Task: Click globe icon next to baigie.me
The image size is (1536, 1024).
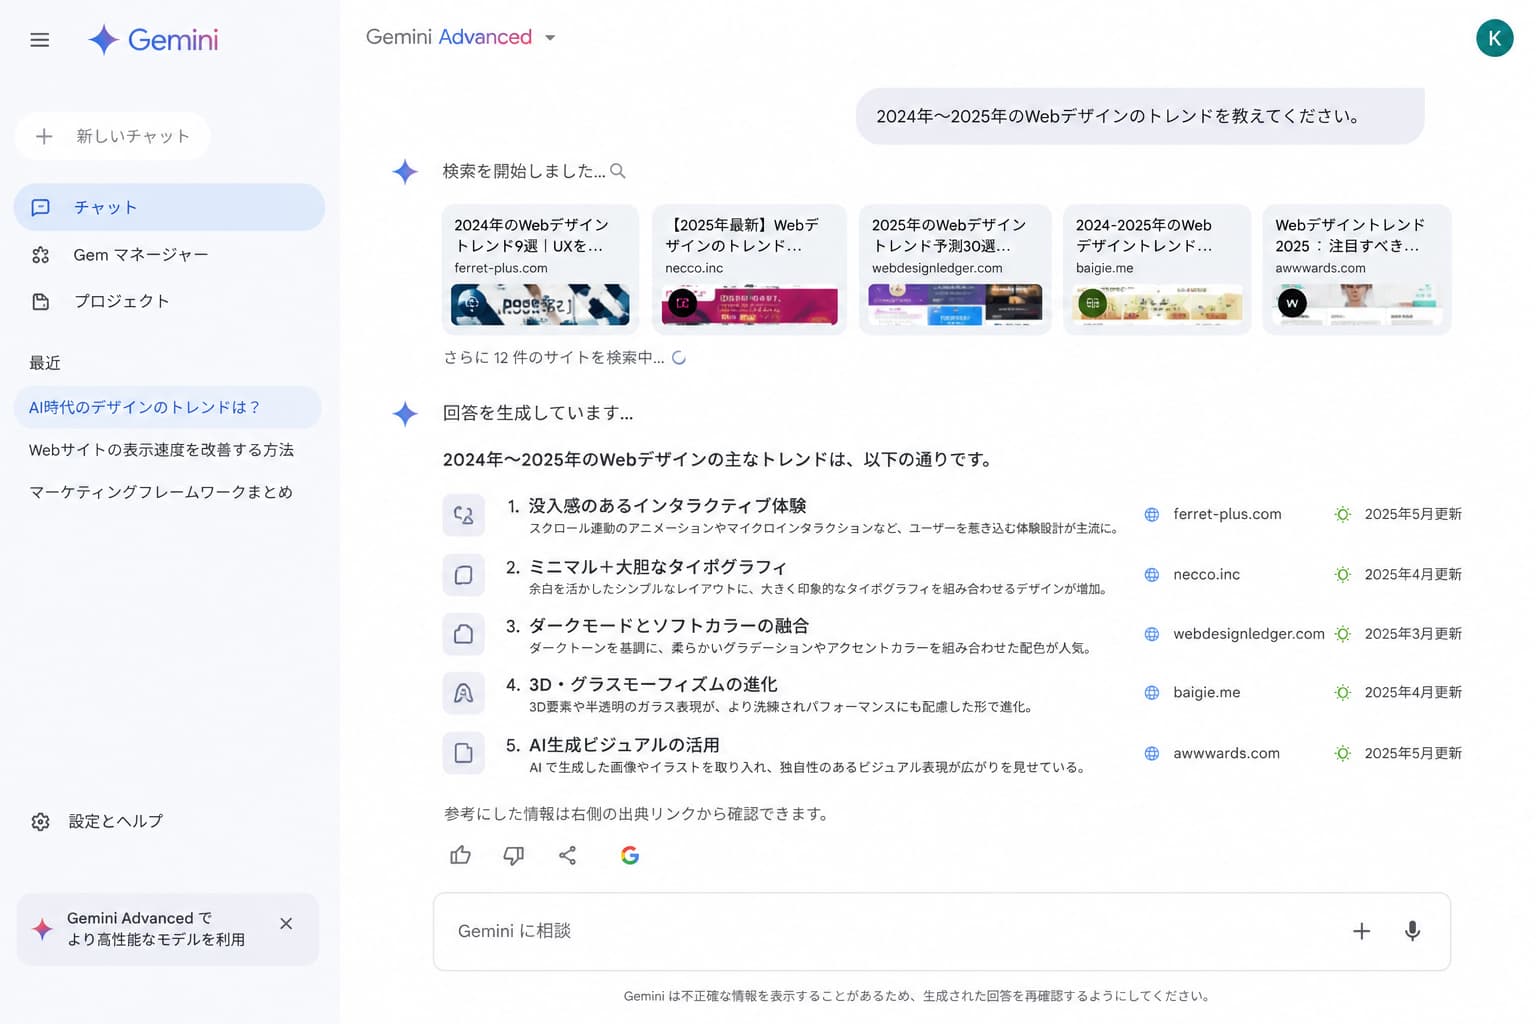Action: coord(1152,692)
